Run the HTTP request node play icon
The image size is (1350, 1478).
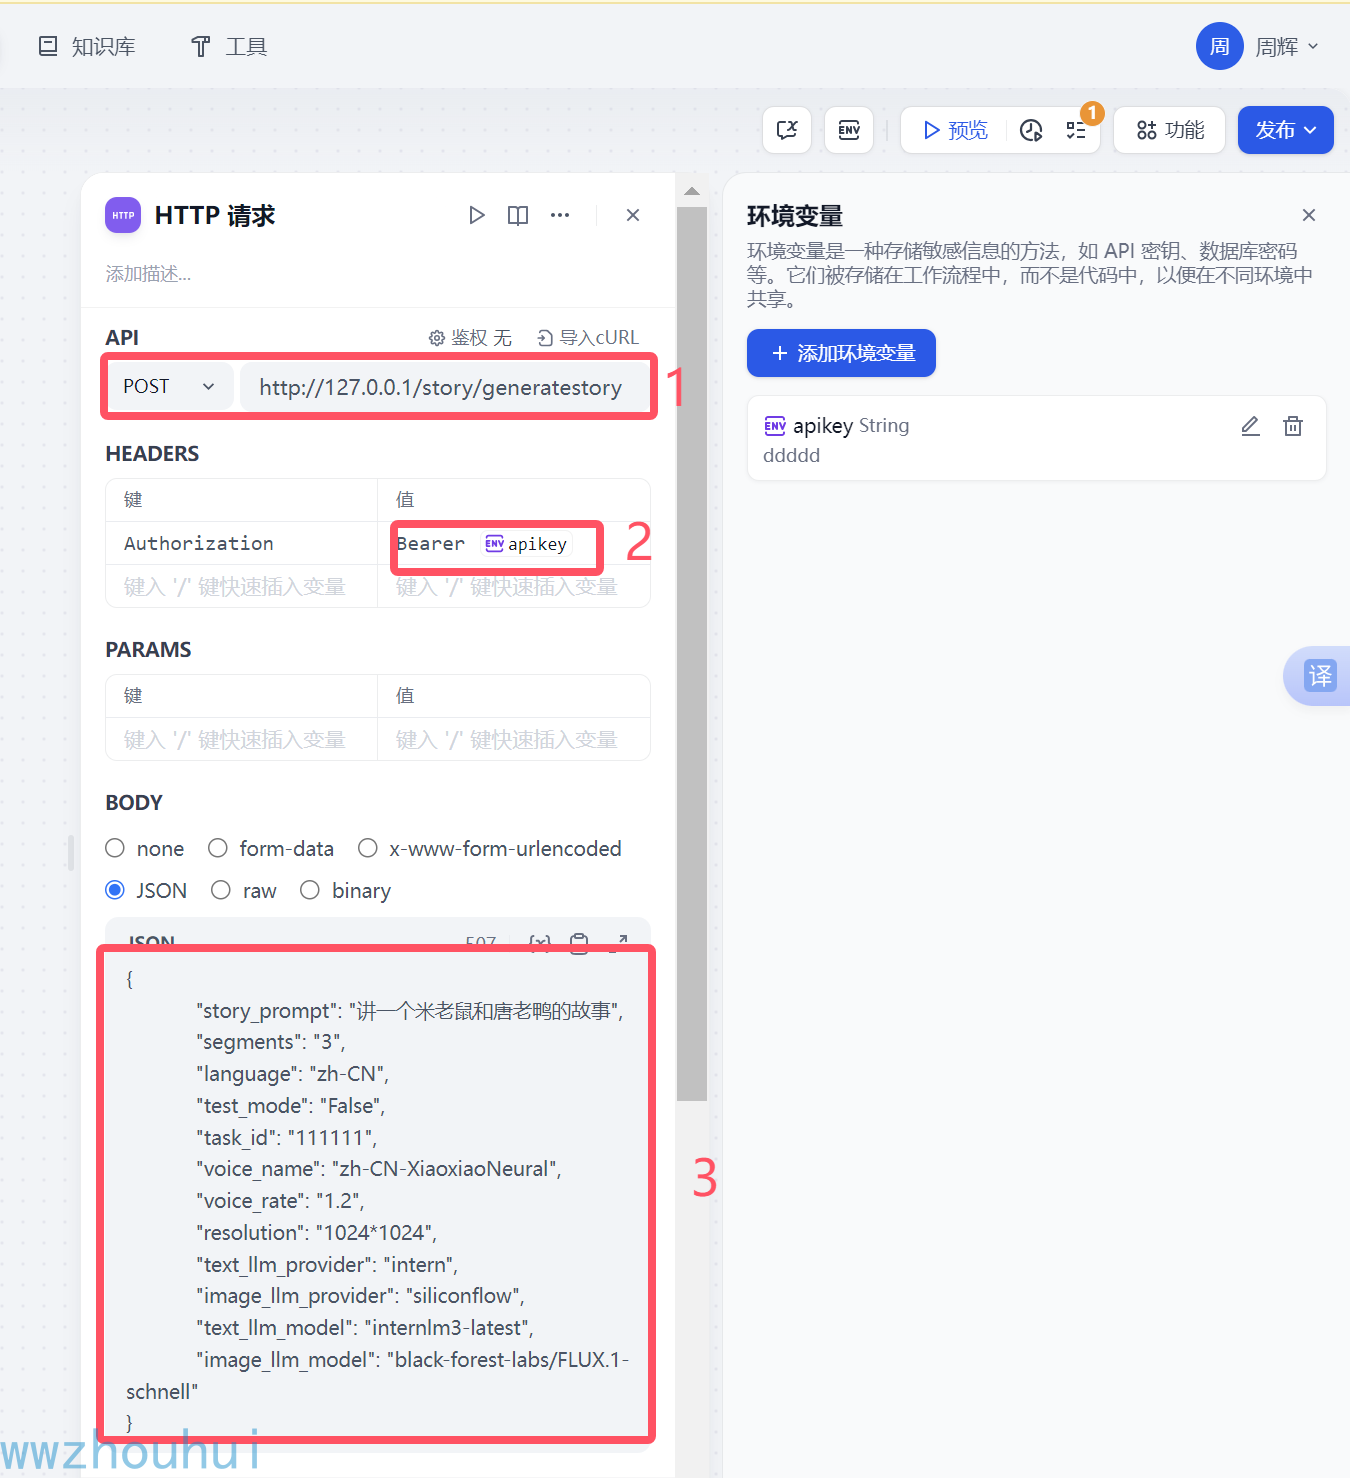(x=477, y=215)
